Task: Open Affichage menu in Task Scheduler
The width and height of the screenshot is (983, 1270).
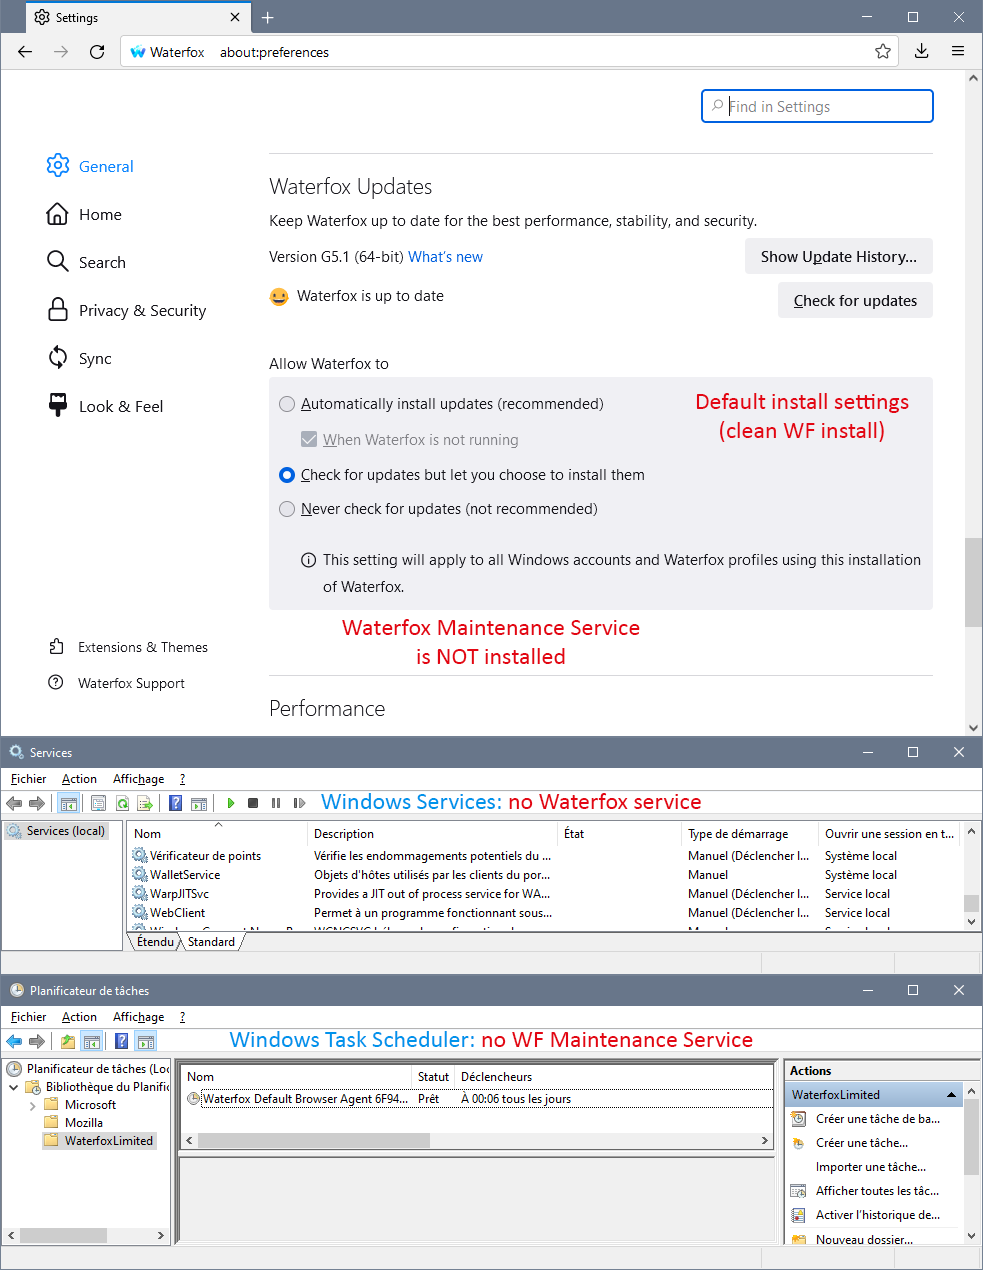Action: (x=138, y=1017)
